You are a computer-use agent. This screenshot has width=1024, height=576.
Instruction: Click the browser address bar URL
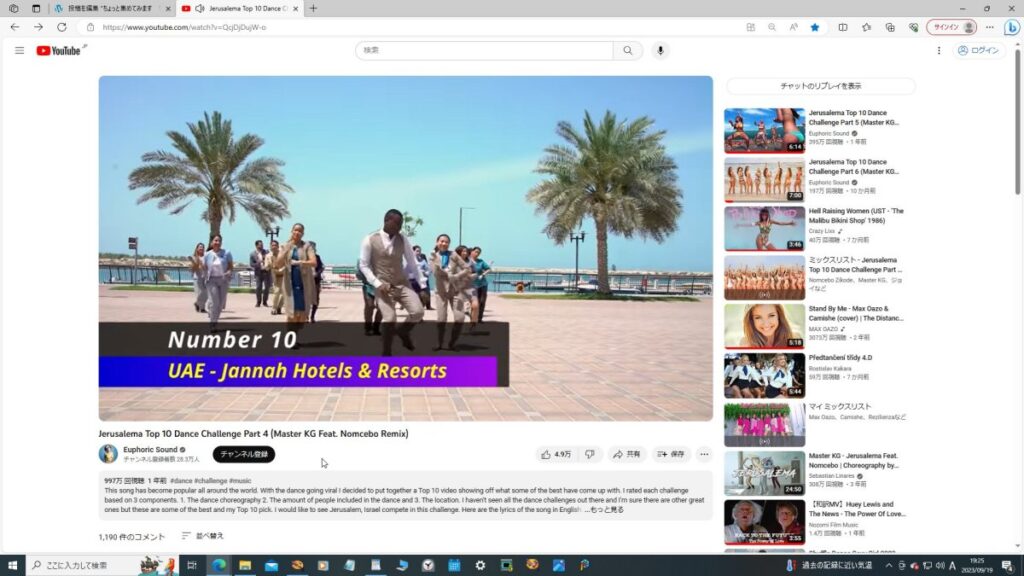tap(184, 27)
